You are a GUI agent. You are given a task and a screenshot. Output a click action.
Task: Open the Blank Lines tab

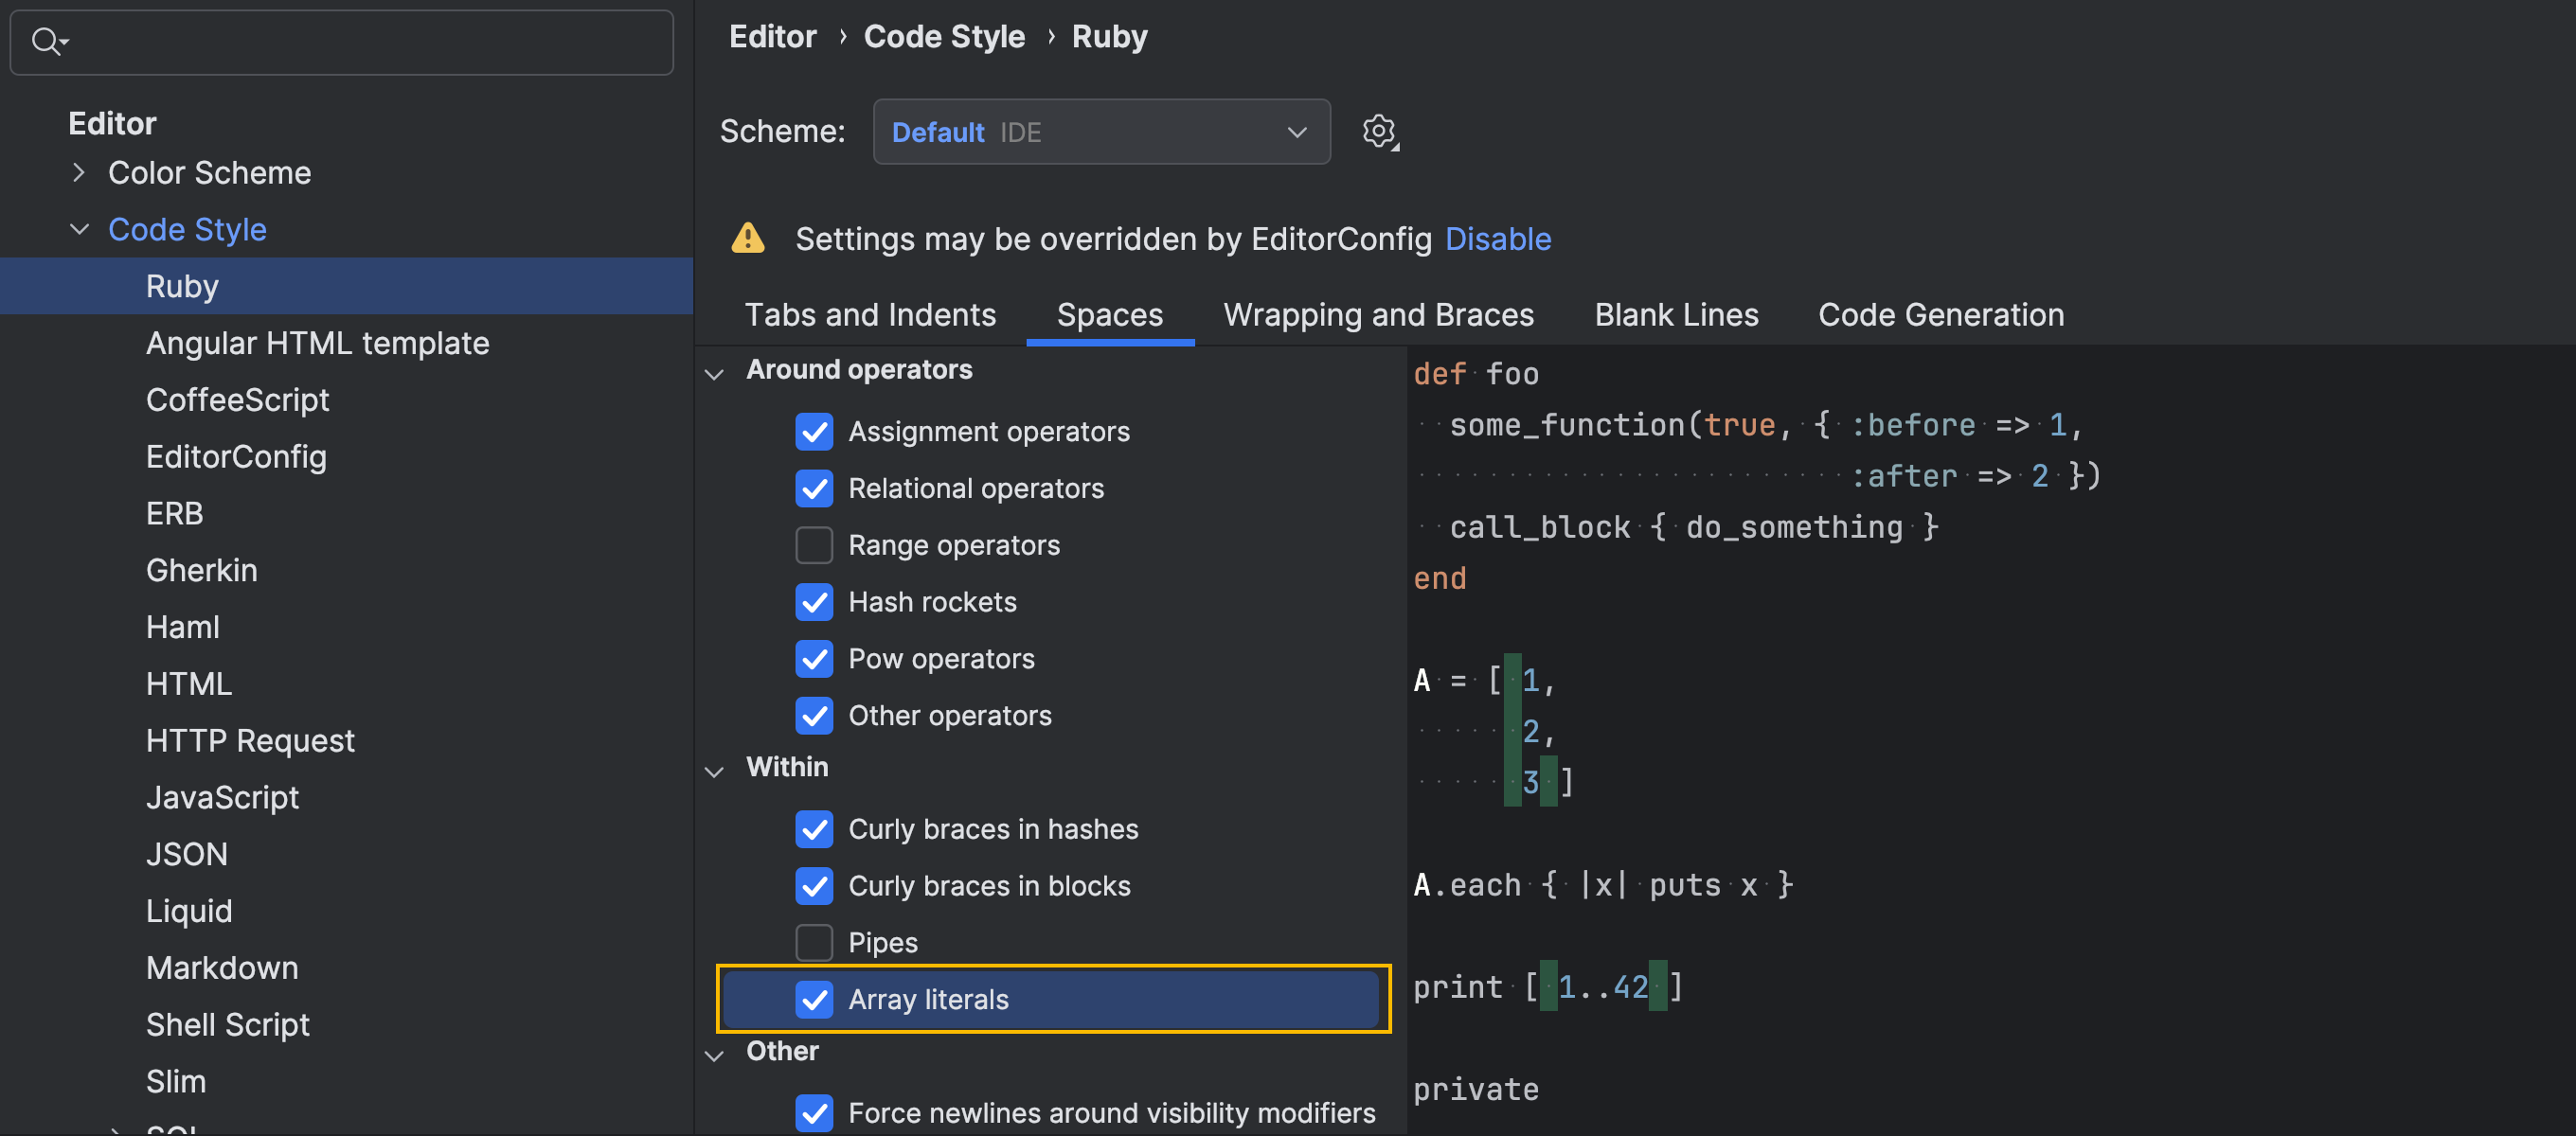(x=1675, y=315)
